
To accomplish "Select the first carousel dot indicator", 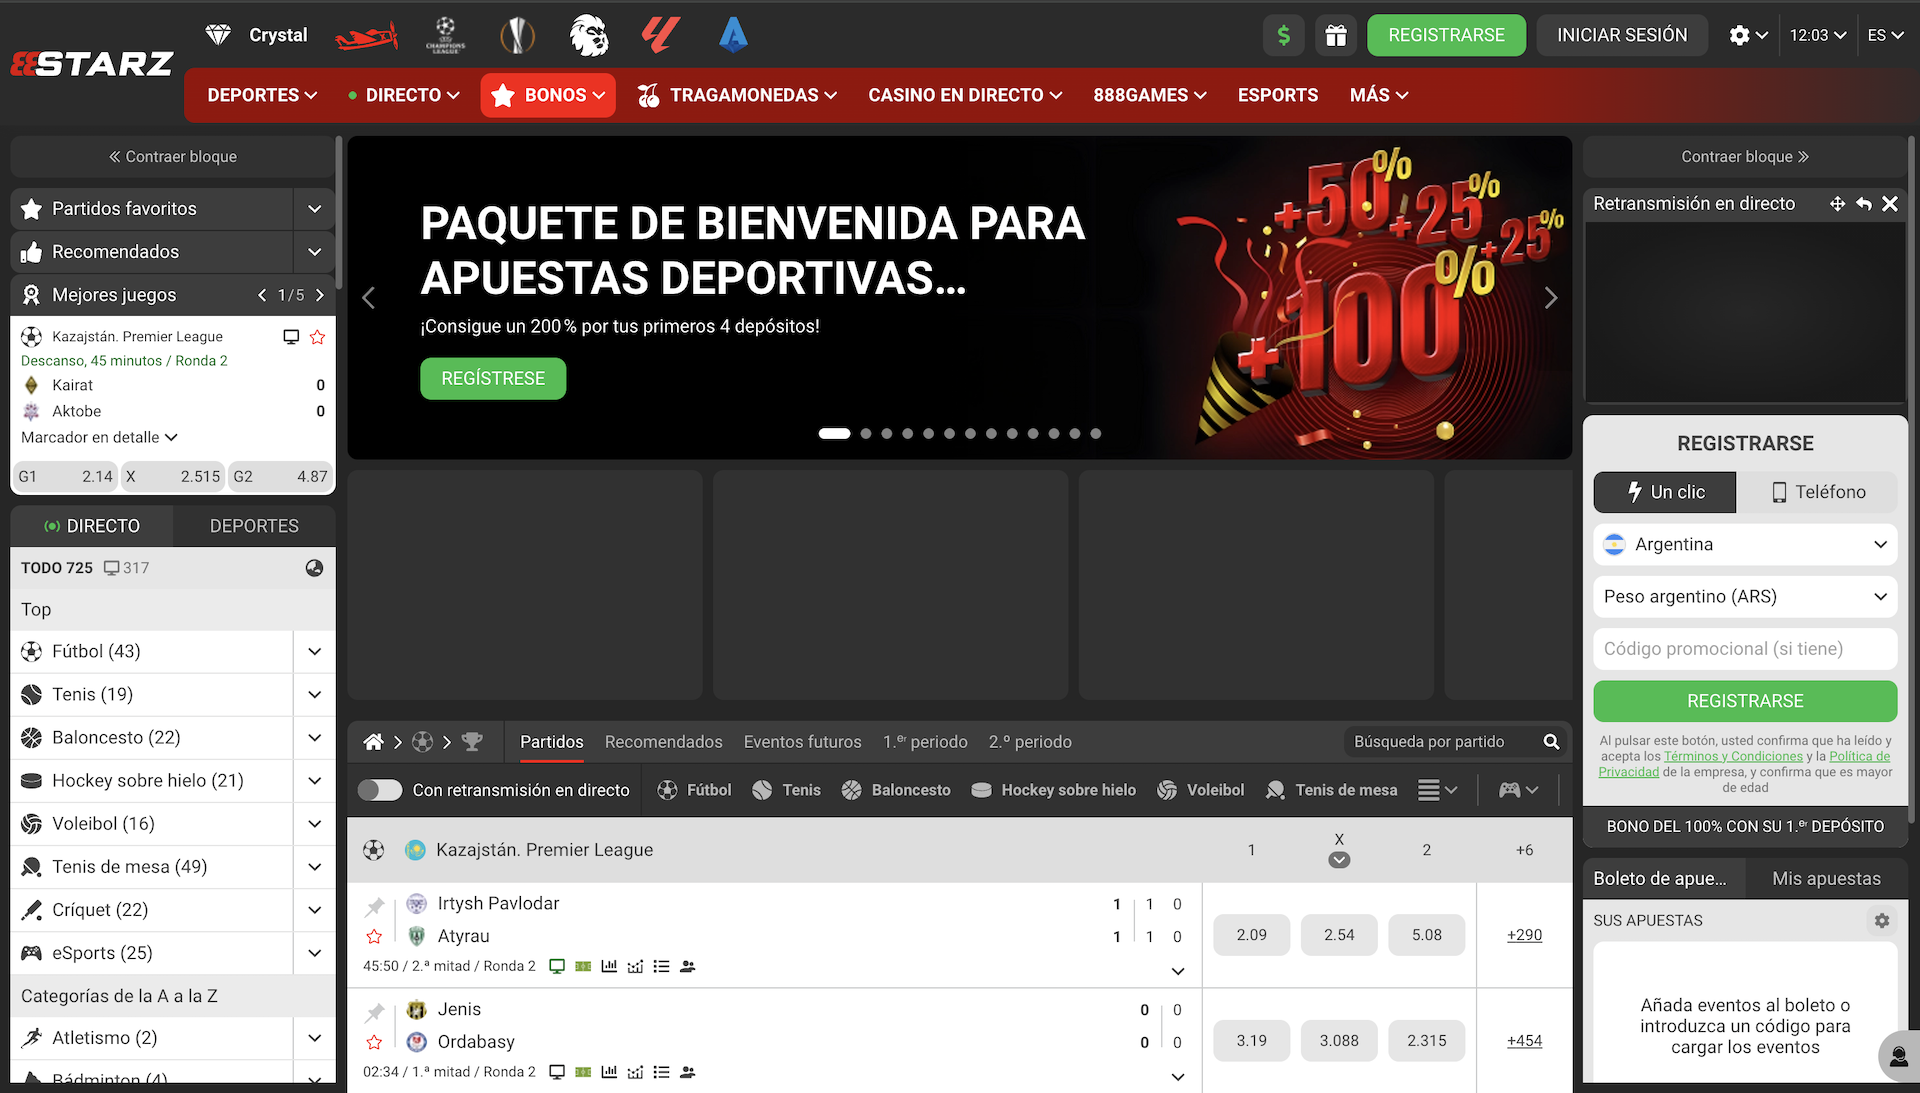I will (x=834, y=433).
